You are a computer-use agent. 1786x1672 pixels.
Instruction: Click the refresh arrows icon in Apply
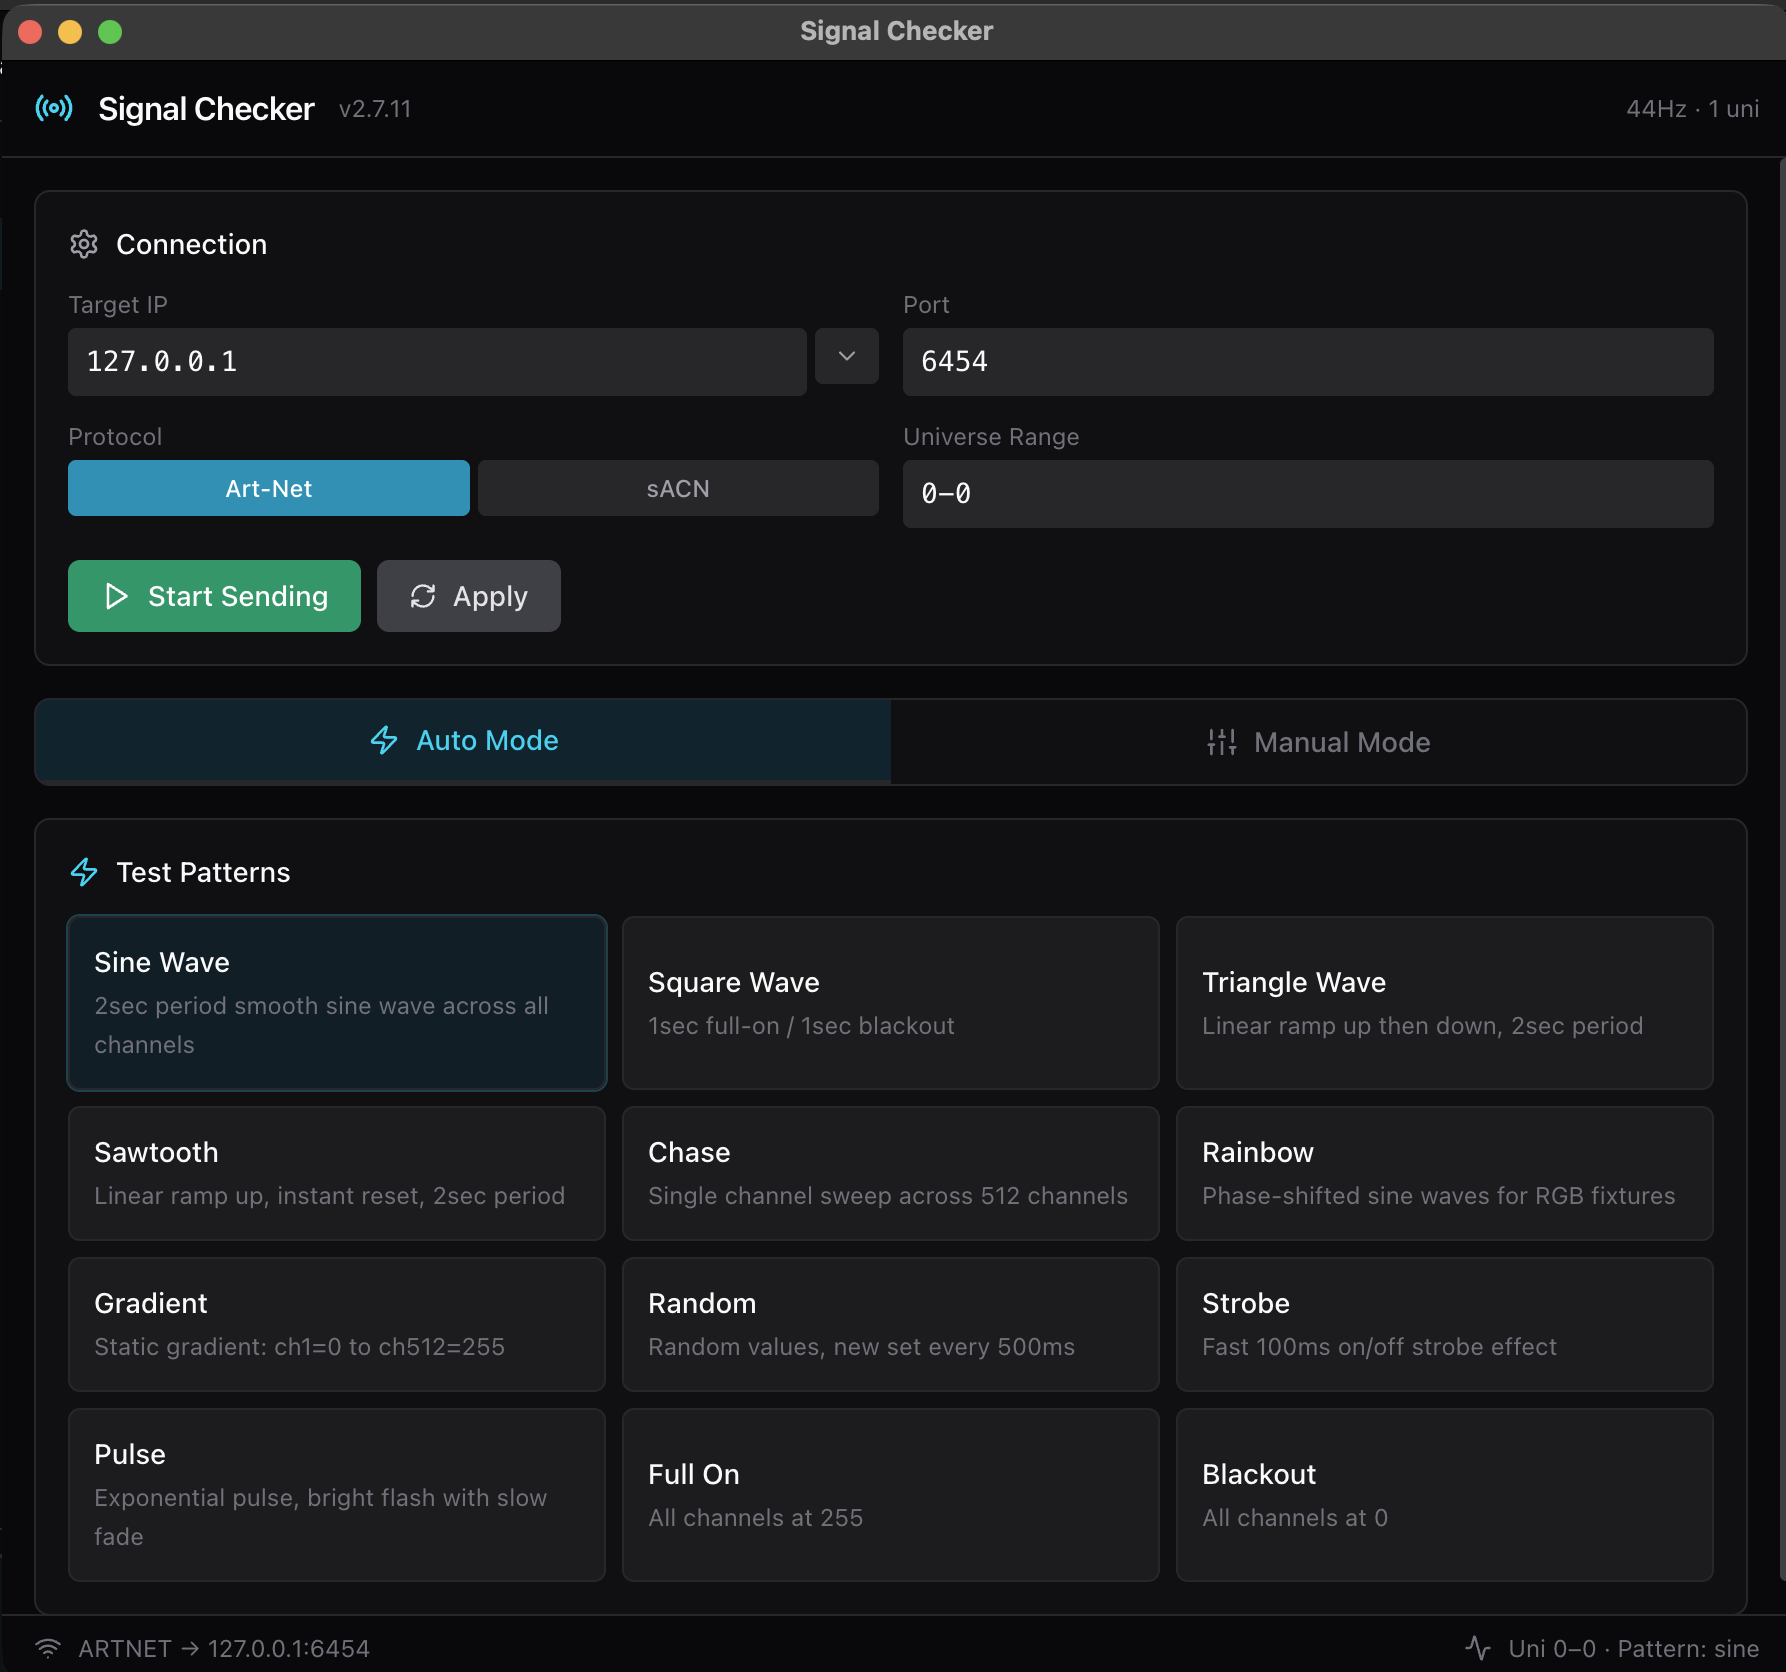click(423, 596)
